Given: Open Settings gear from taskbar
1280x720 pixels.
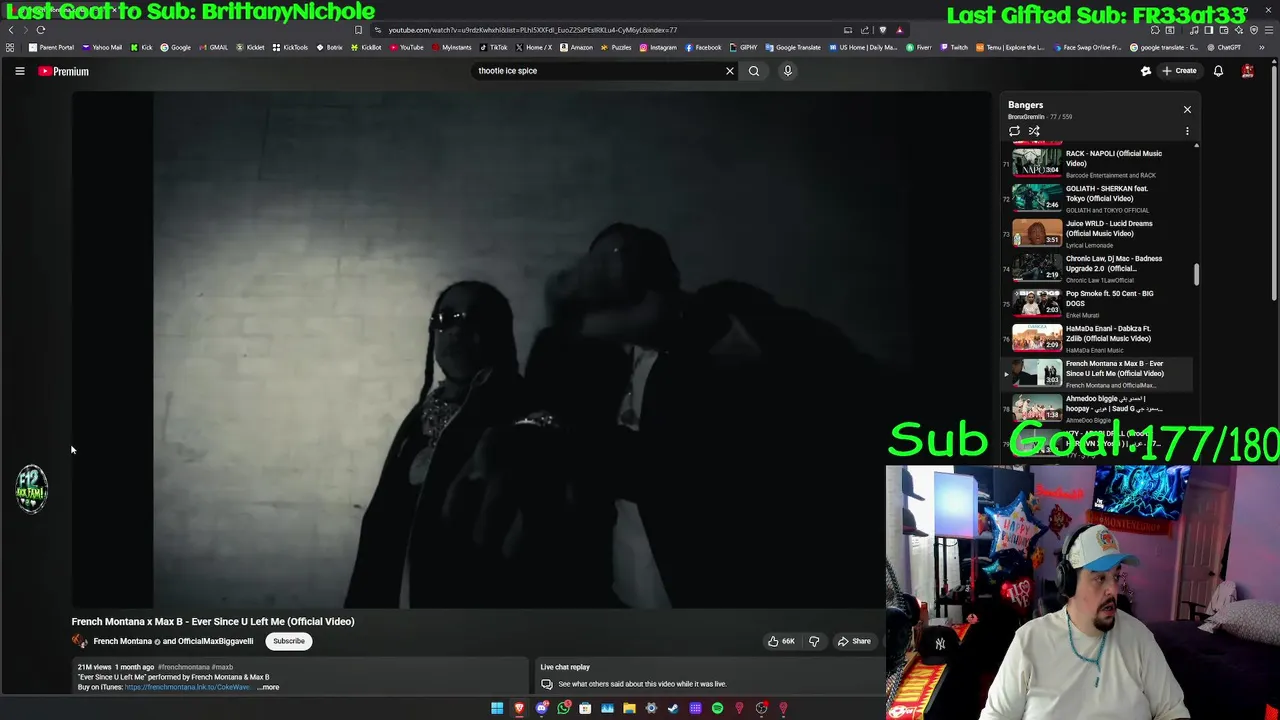Looking at the screenshot, I should 651,708.
